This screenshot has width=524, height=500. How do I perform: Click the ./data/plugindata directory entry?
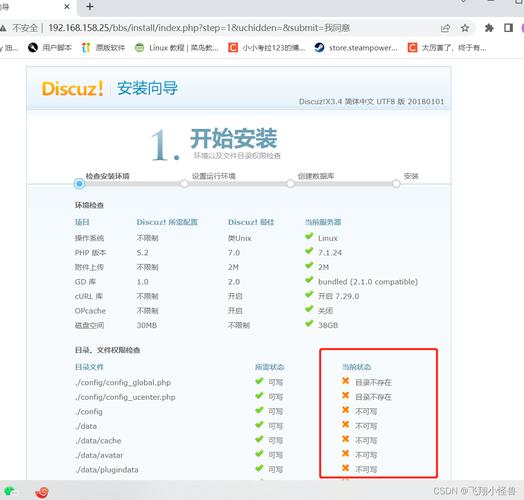click(x=107, y=470)
